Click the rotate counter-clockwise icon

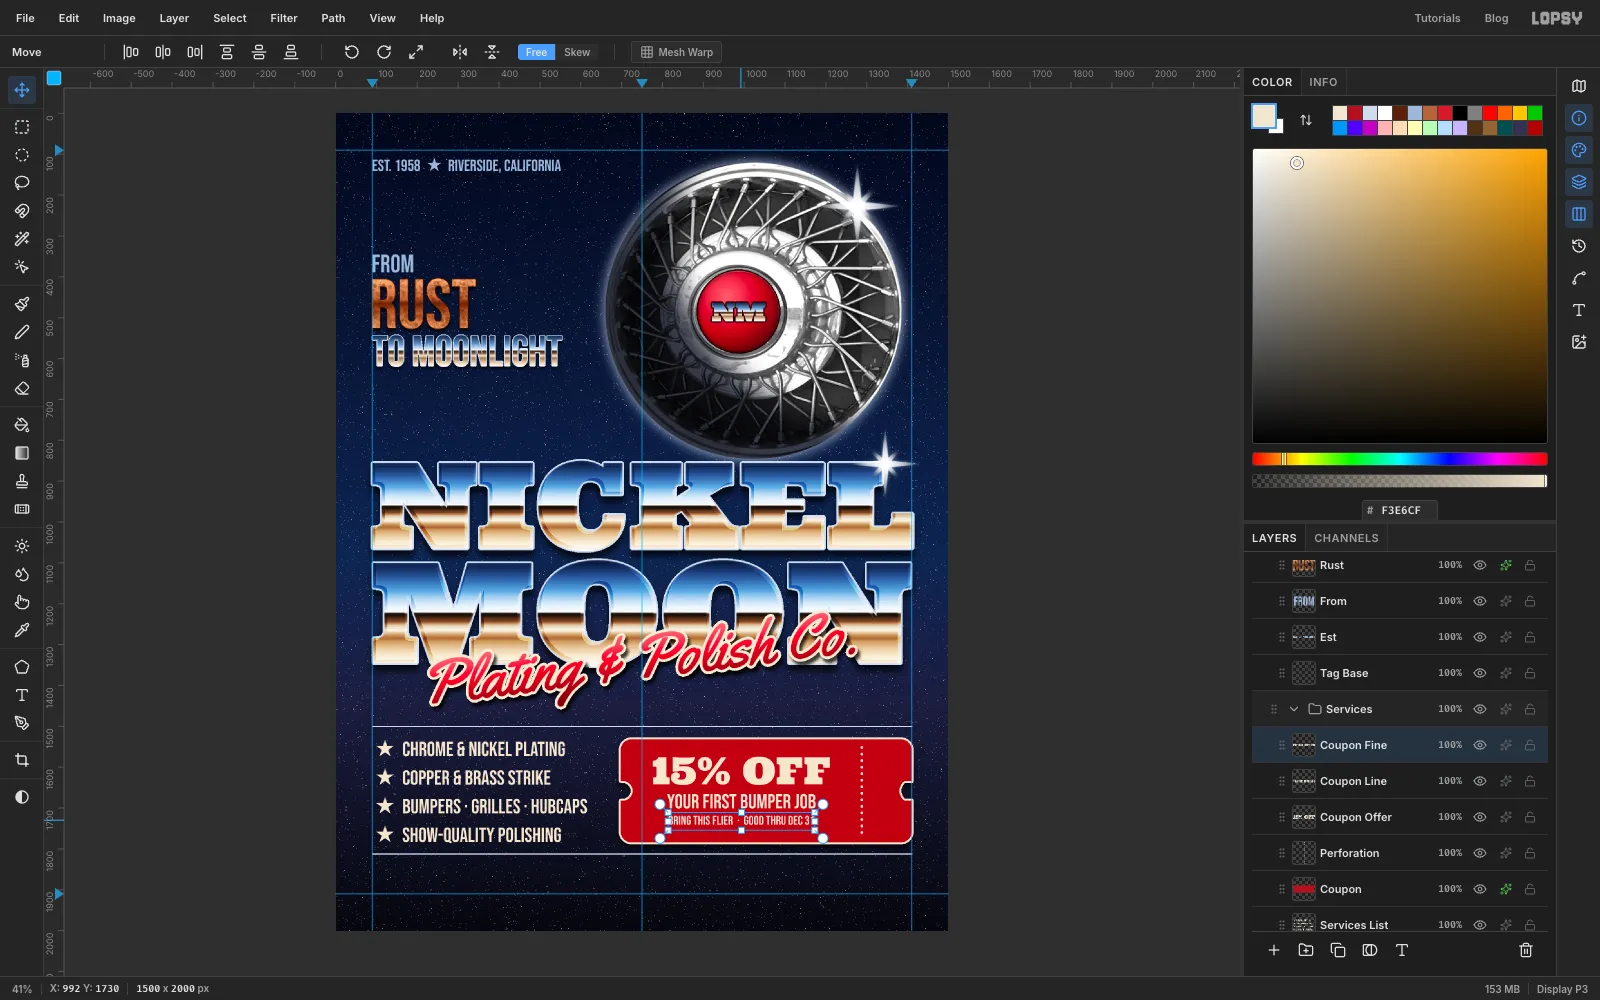pos(351,52)
